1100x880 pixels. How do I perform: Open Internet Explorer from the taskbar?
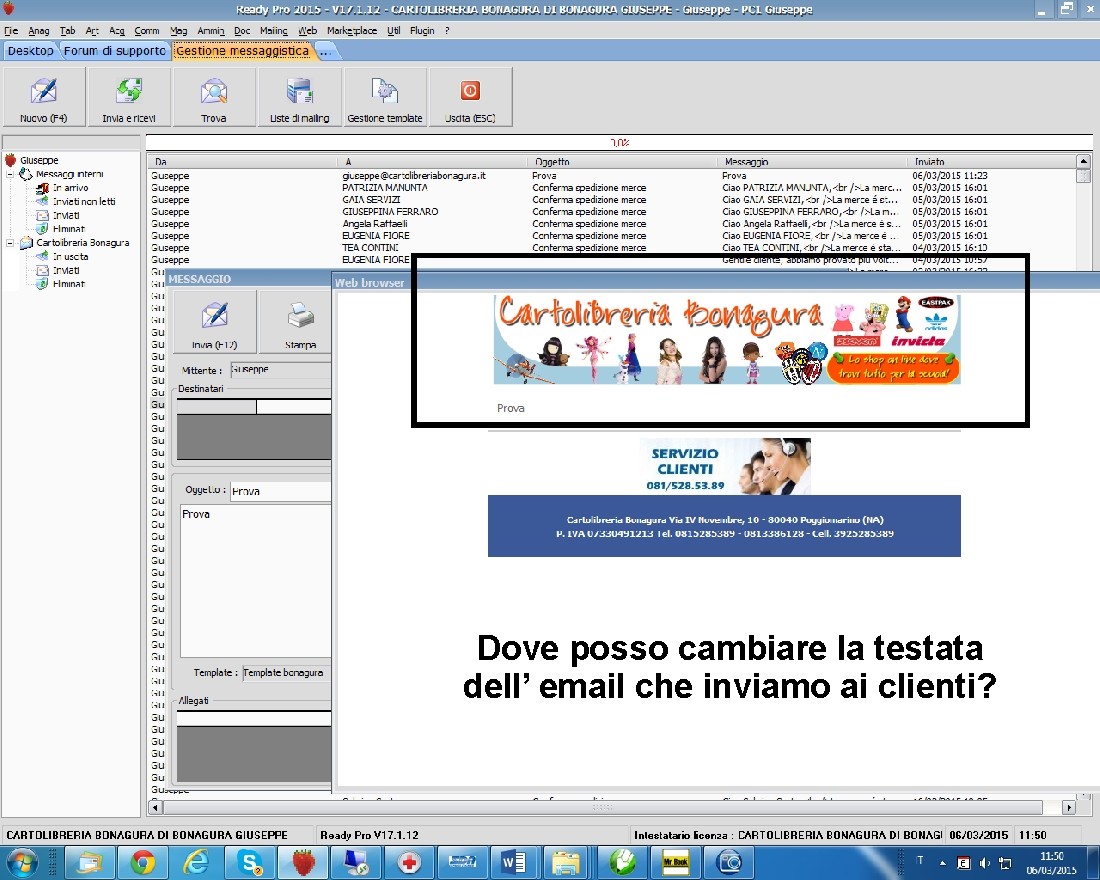pyautogui.click(x=196, y=862)
